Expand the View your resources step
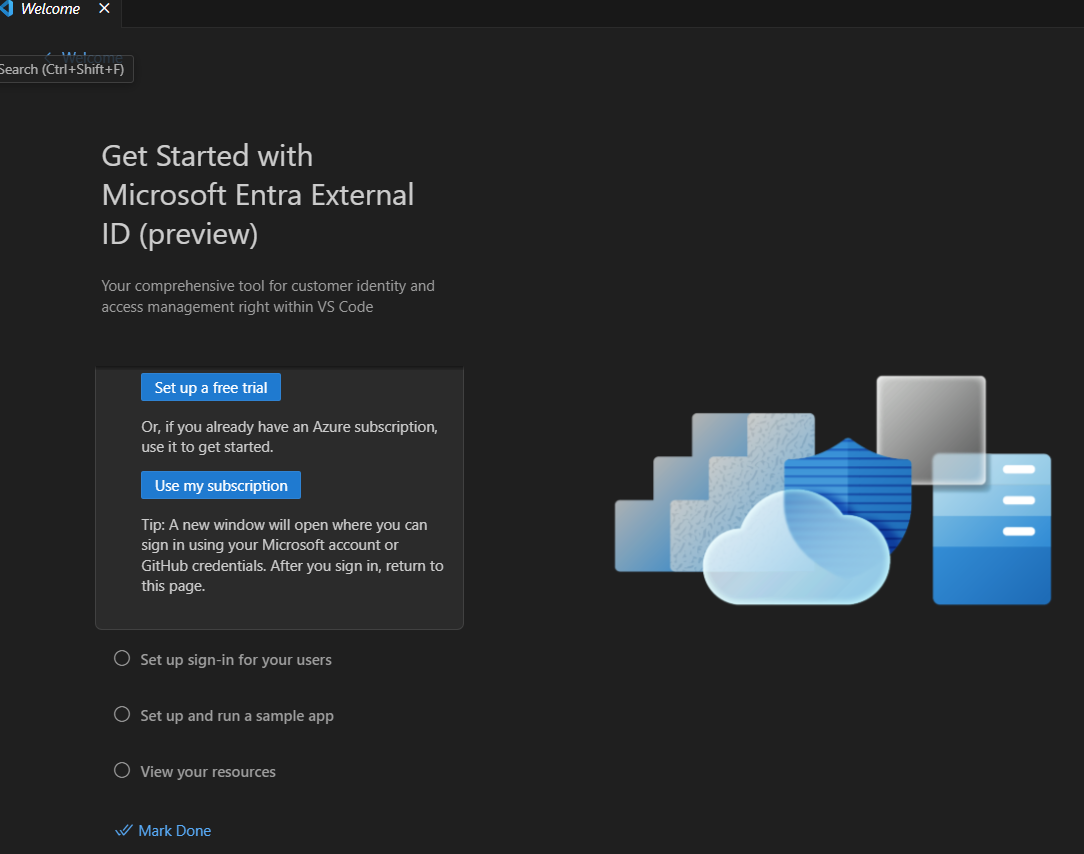This screenshot has width=1084, height=854. (208, 771)
